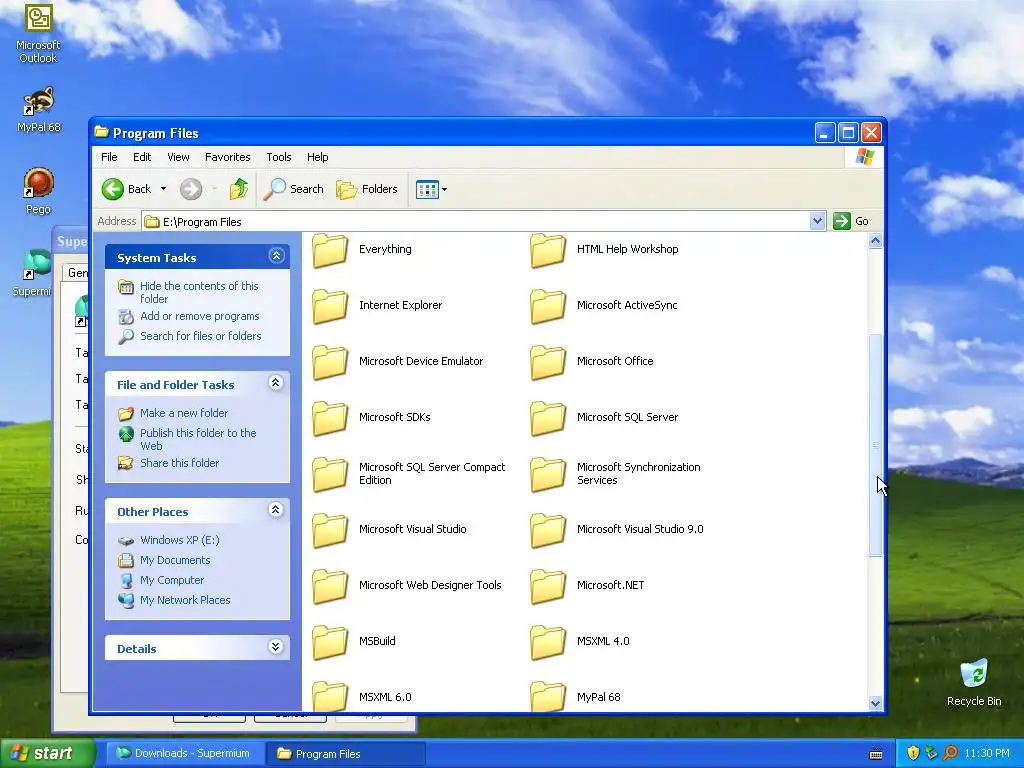The width and height of the screenshot is (1024, 768).
Task: Open the Back history dropdown arrow
Action: point(163,189)
